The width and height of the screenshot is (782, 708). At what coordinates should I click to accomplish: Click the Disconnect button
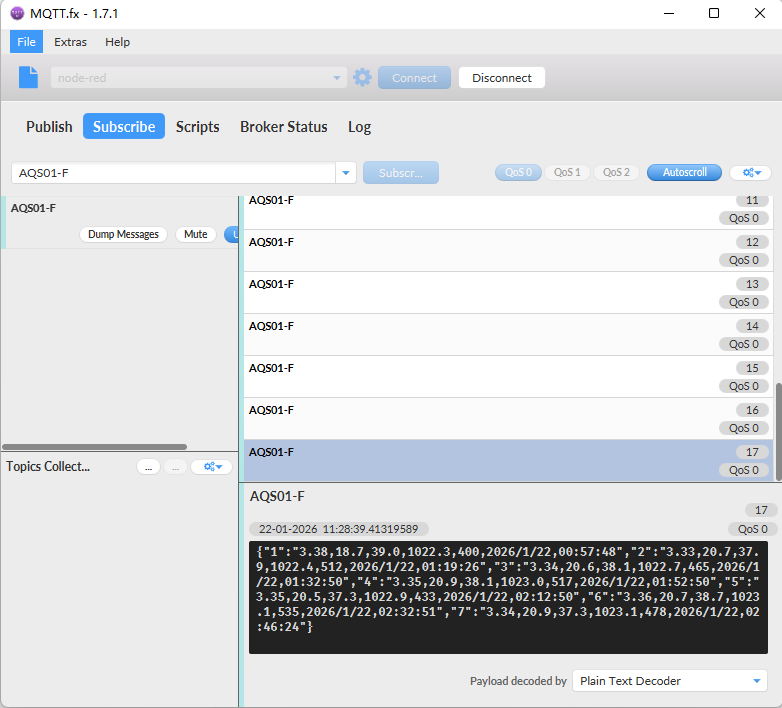[x=502, y=78]
